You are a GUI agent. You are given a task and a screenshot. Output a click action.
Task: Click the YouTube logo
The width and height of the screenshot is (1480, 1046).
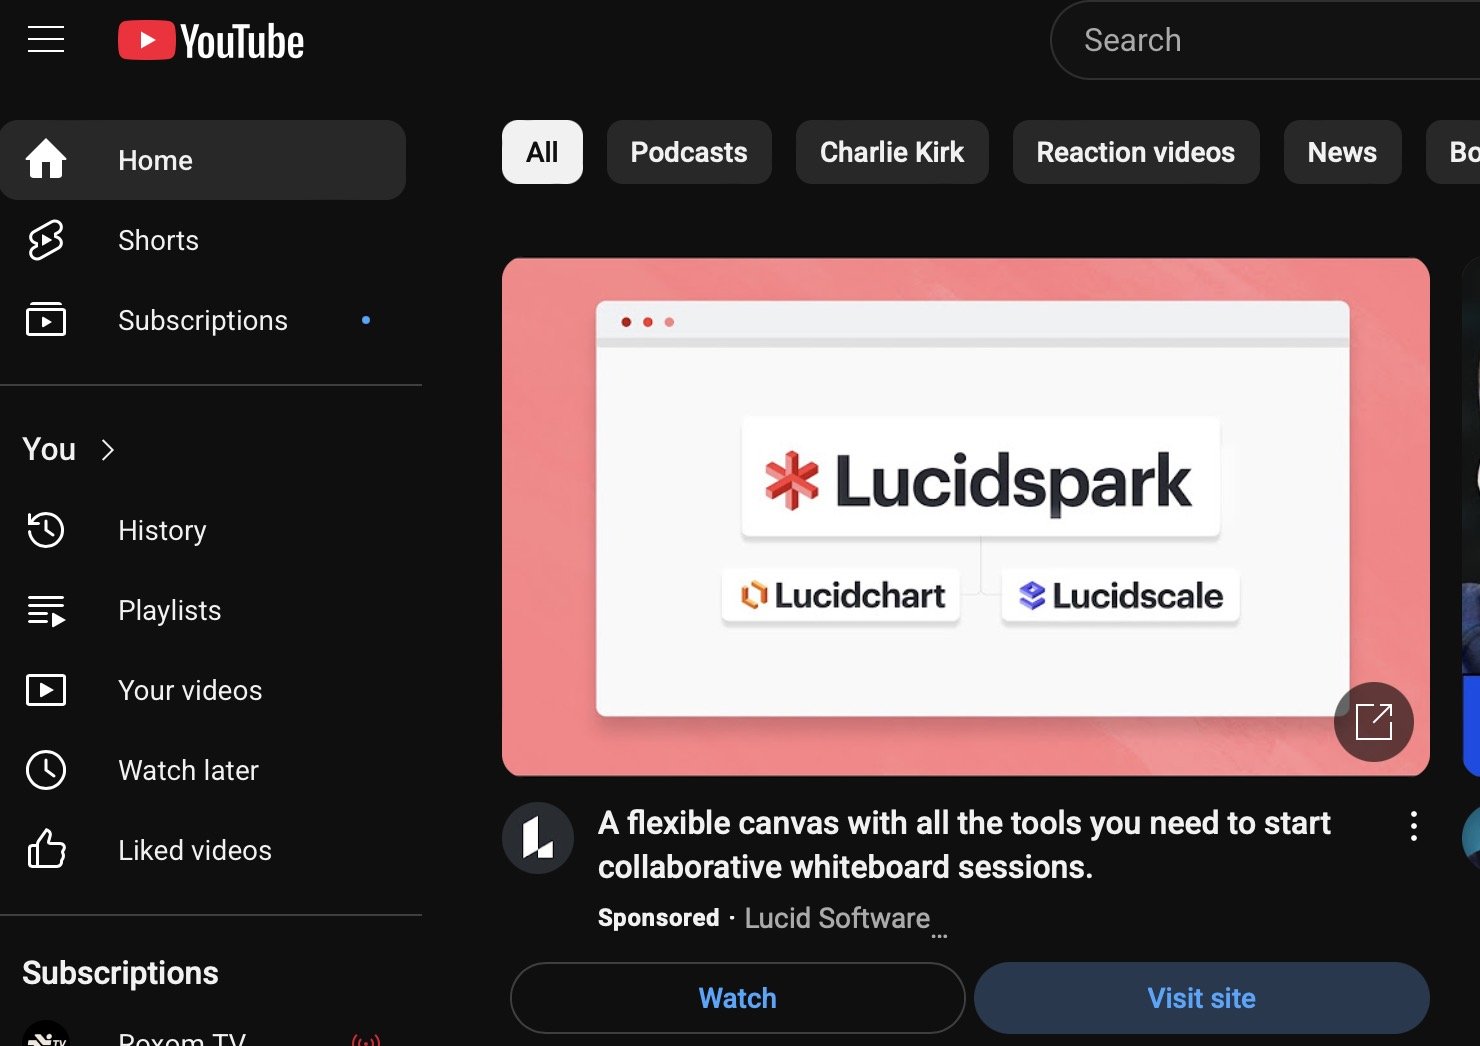point(210,40)
